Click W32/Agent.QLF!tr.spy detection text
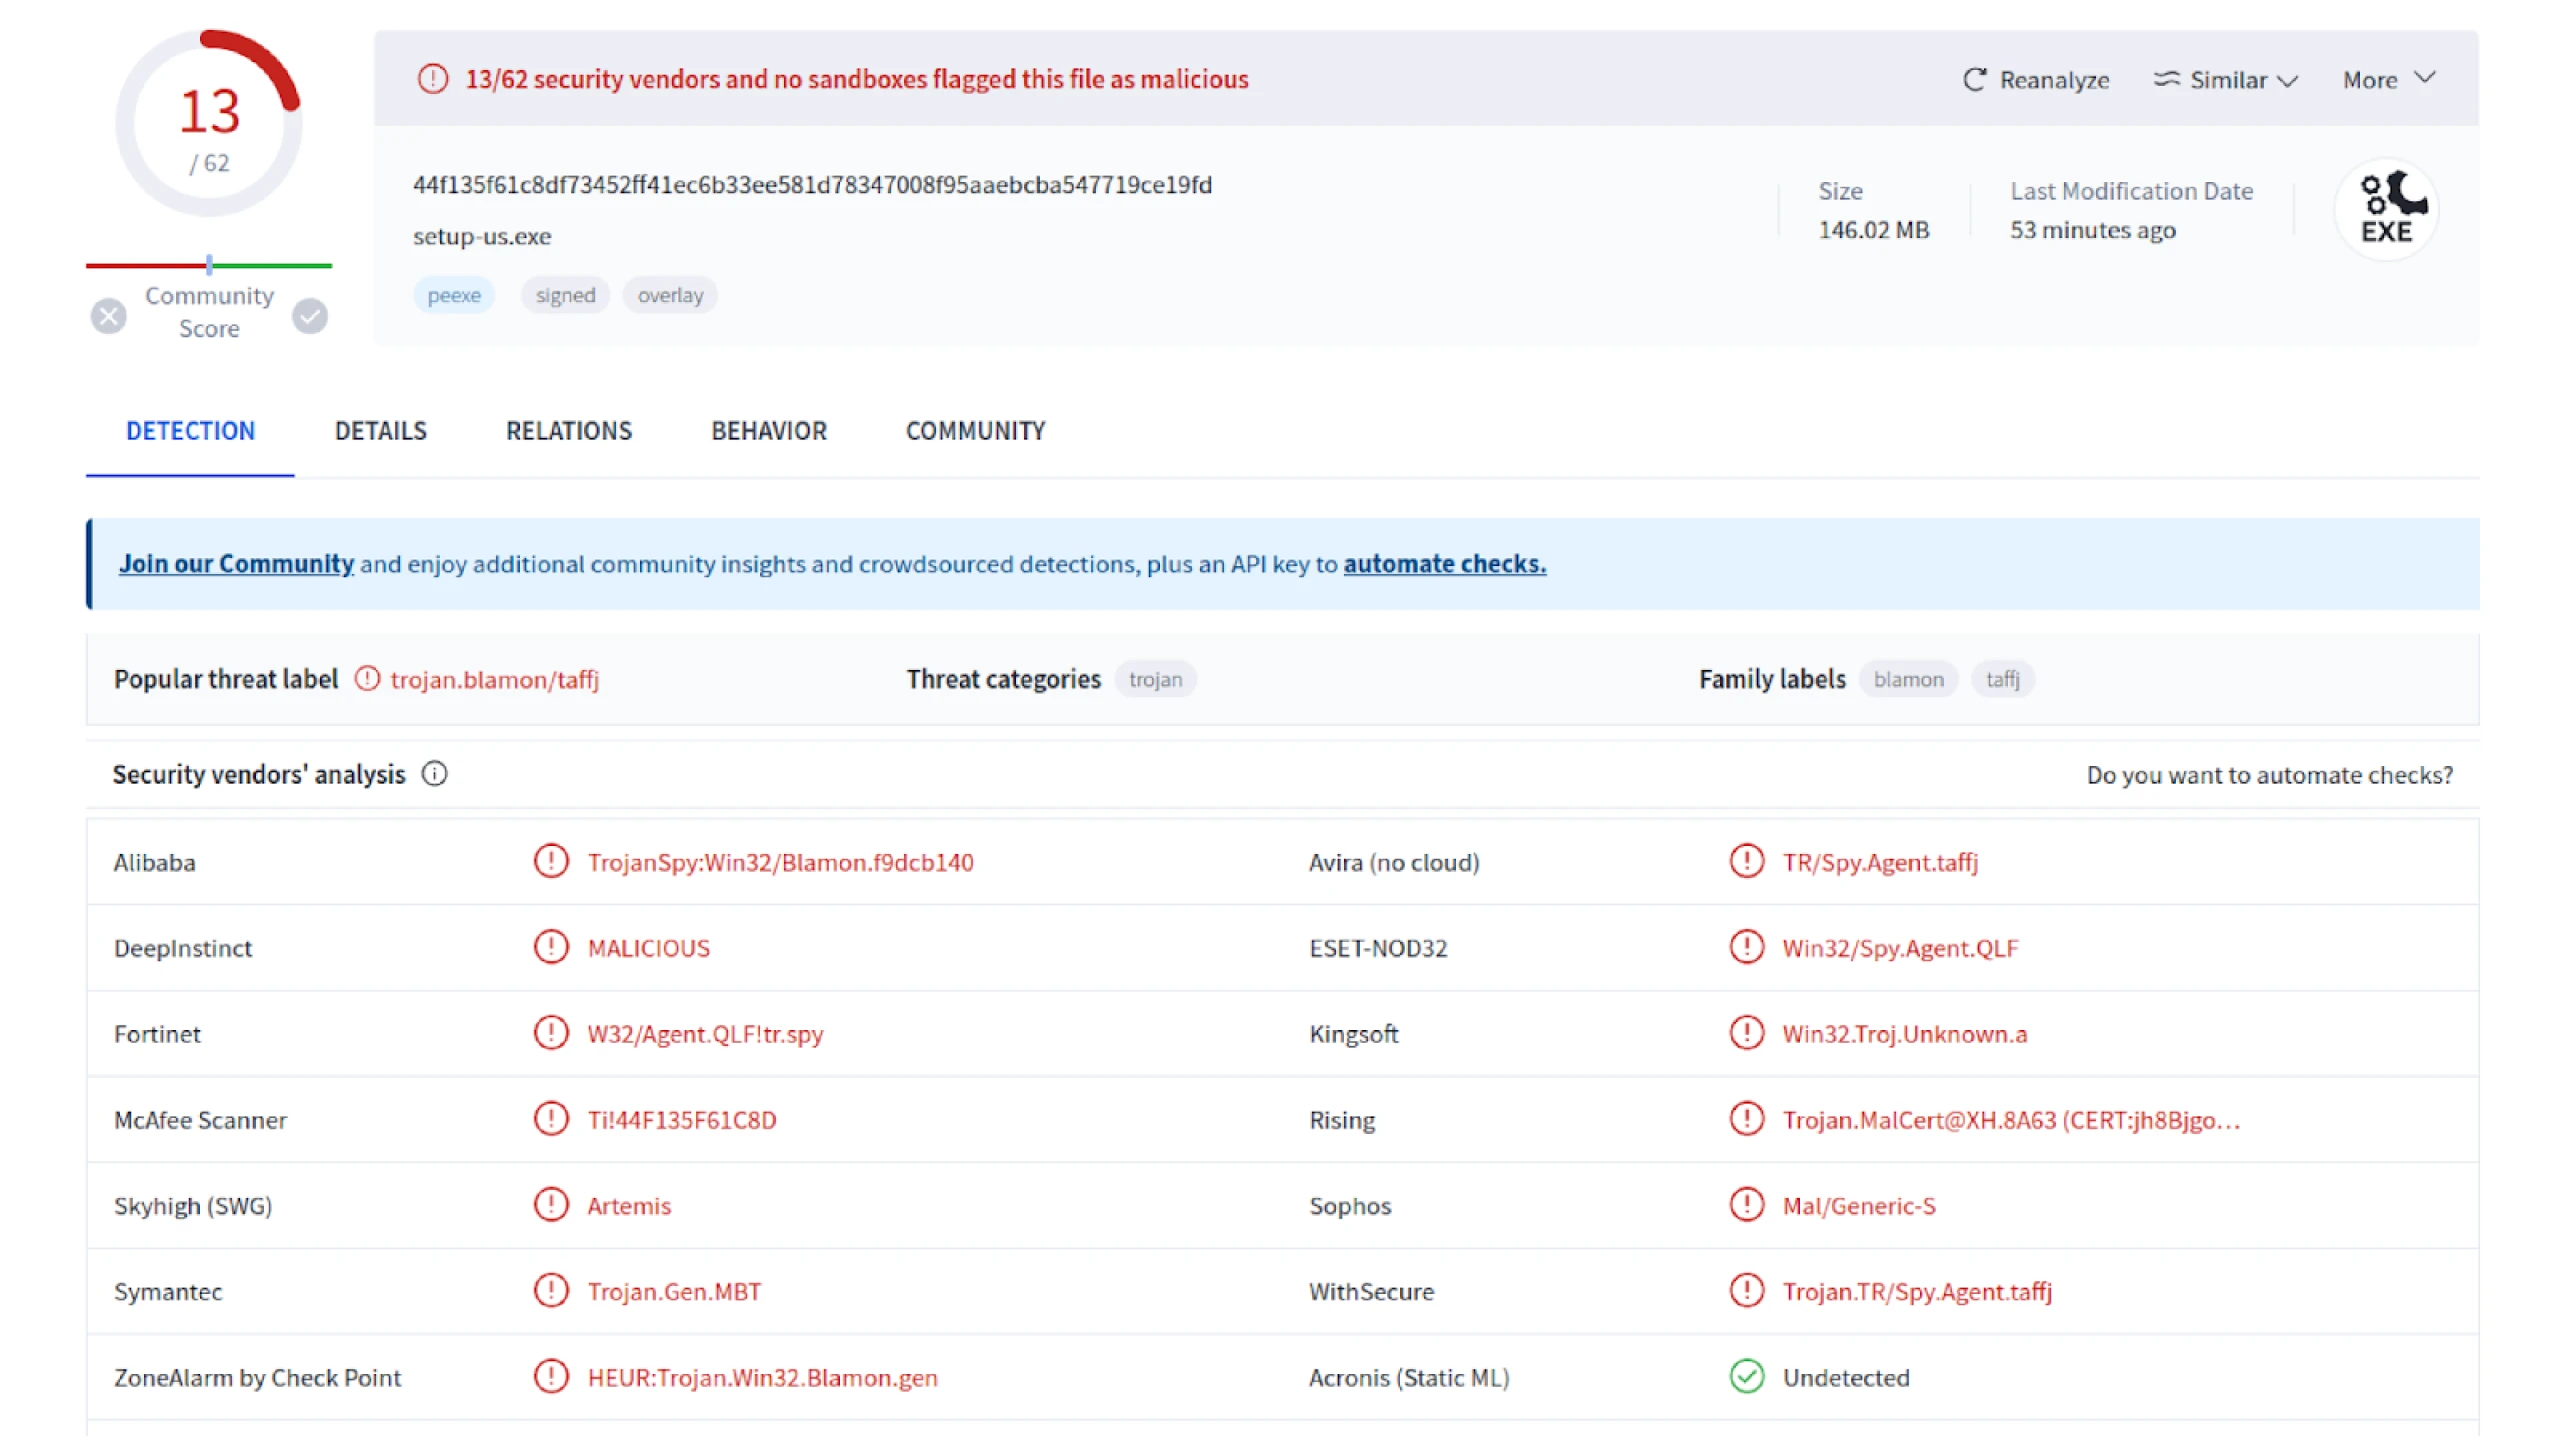The height and width of the screenshot is (1436, 2560). [705, 1035]
